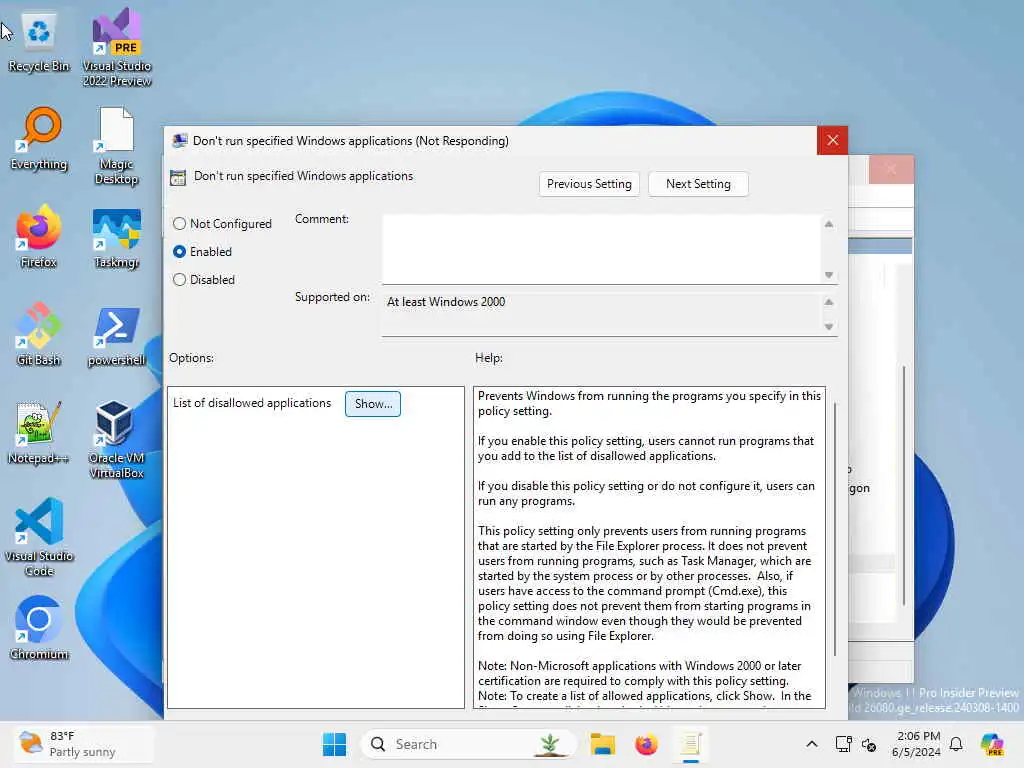Open notifications bell in the taskbar
Screen dimensions: 1024x768
[956, 744]
